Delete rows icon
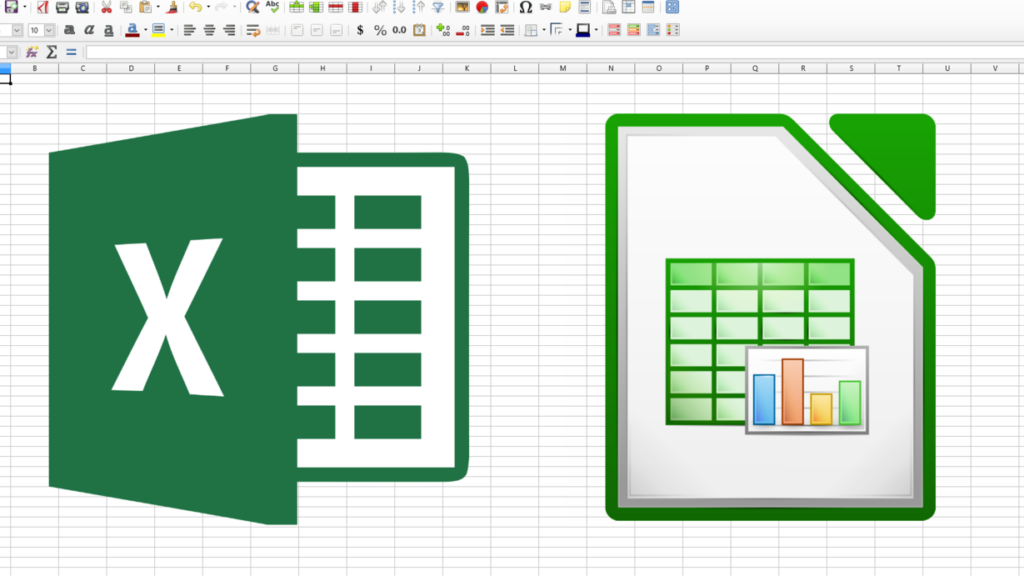 pyautogui.click(x=336, y=7)
